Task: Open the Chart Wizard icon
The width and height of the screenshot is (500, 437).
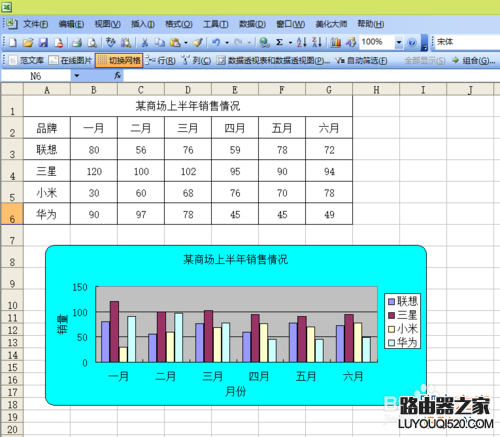Action: 336,42
